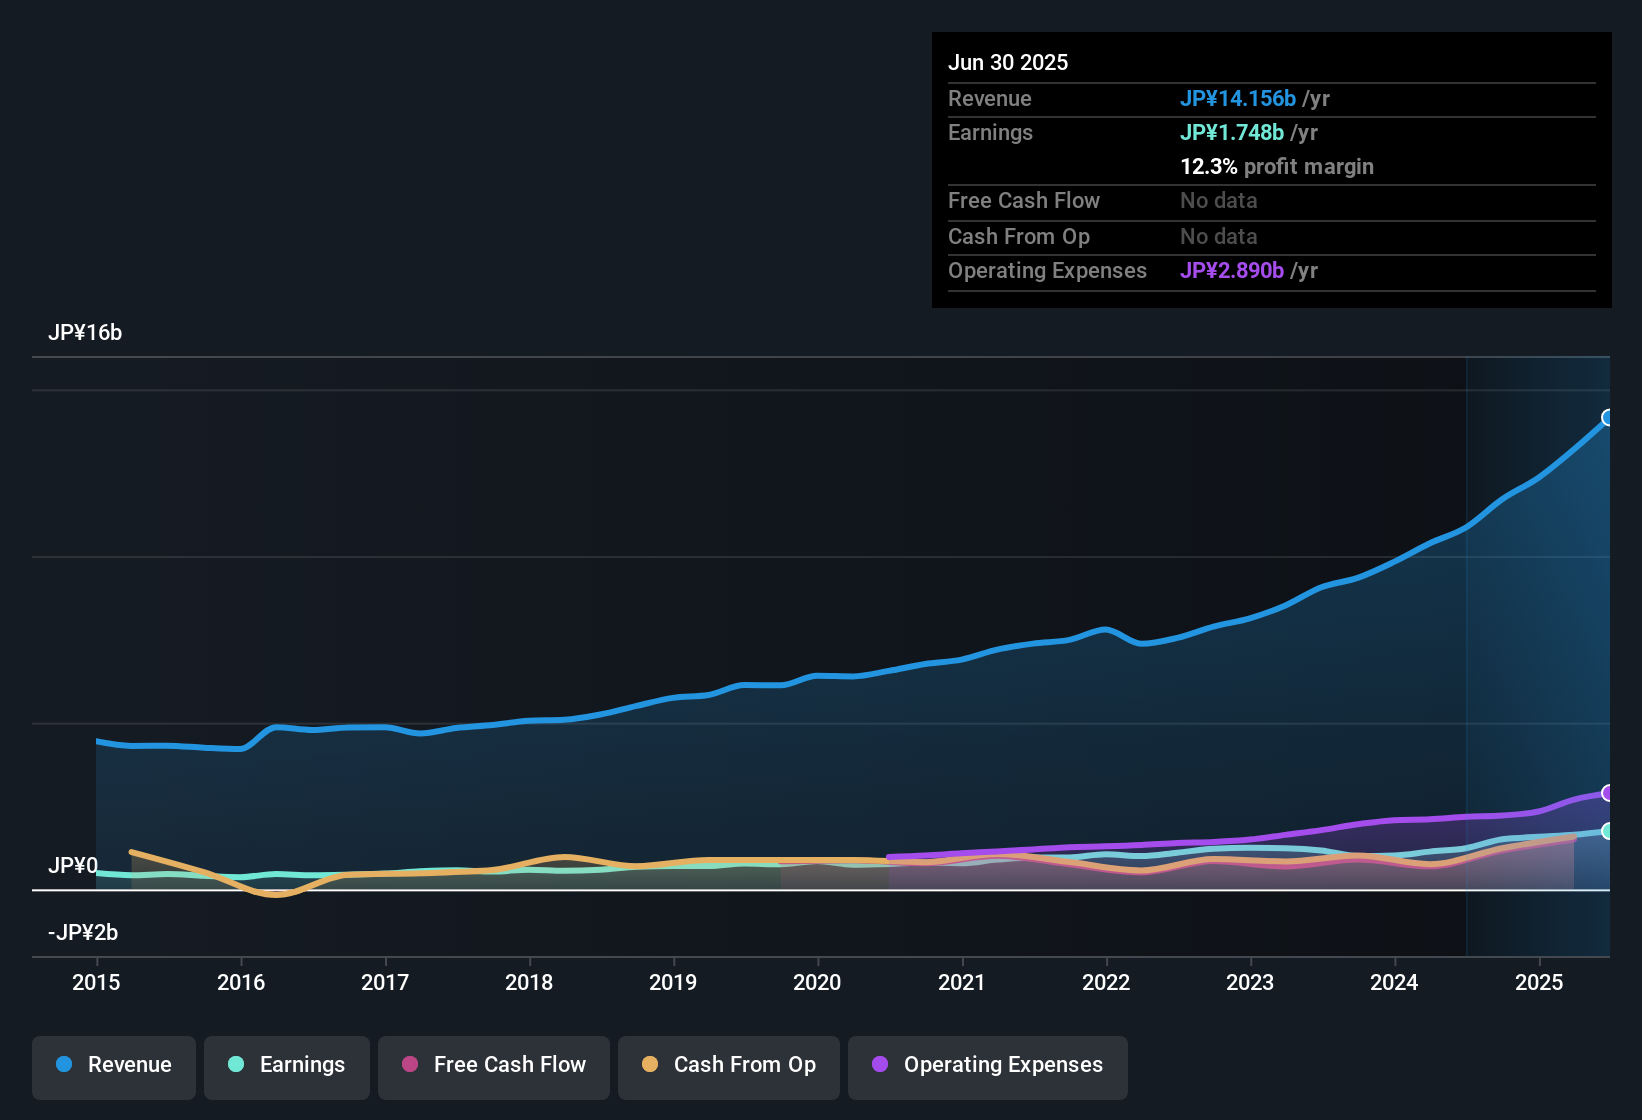Click the 2020 label on time axis
Screen dimensions: 1642x1120
click(817, 982)
